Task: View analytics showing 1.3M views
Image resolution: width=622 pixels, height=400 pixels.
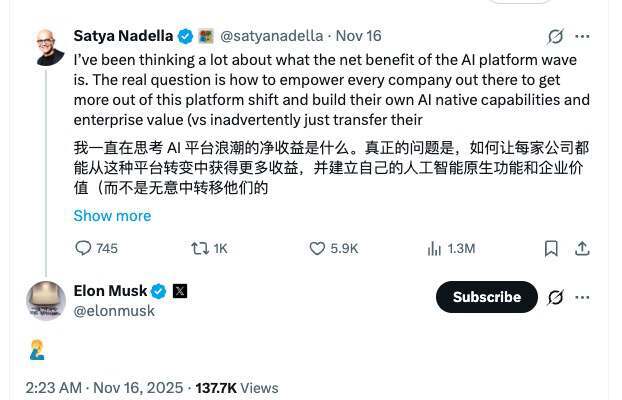Action: click(x=435, y=248)
